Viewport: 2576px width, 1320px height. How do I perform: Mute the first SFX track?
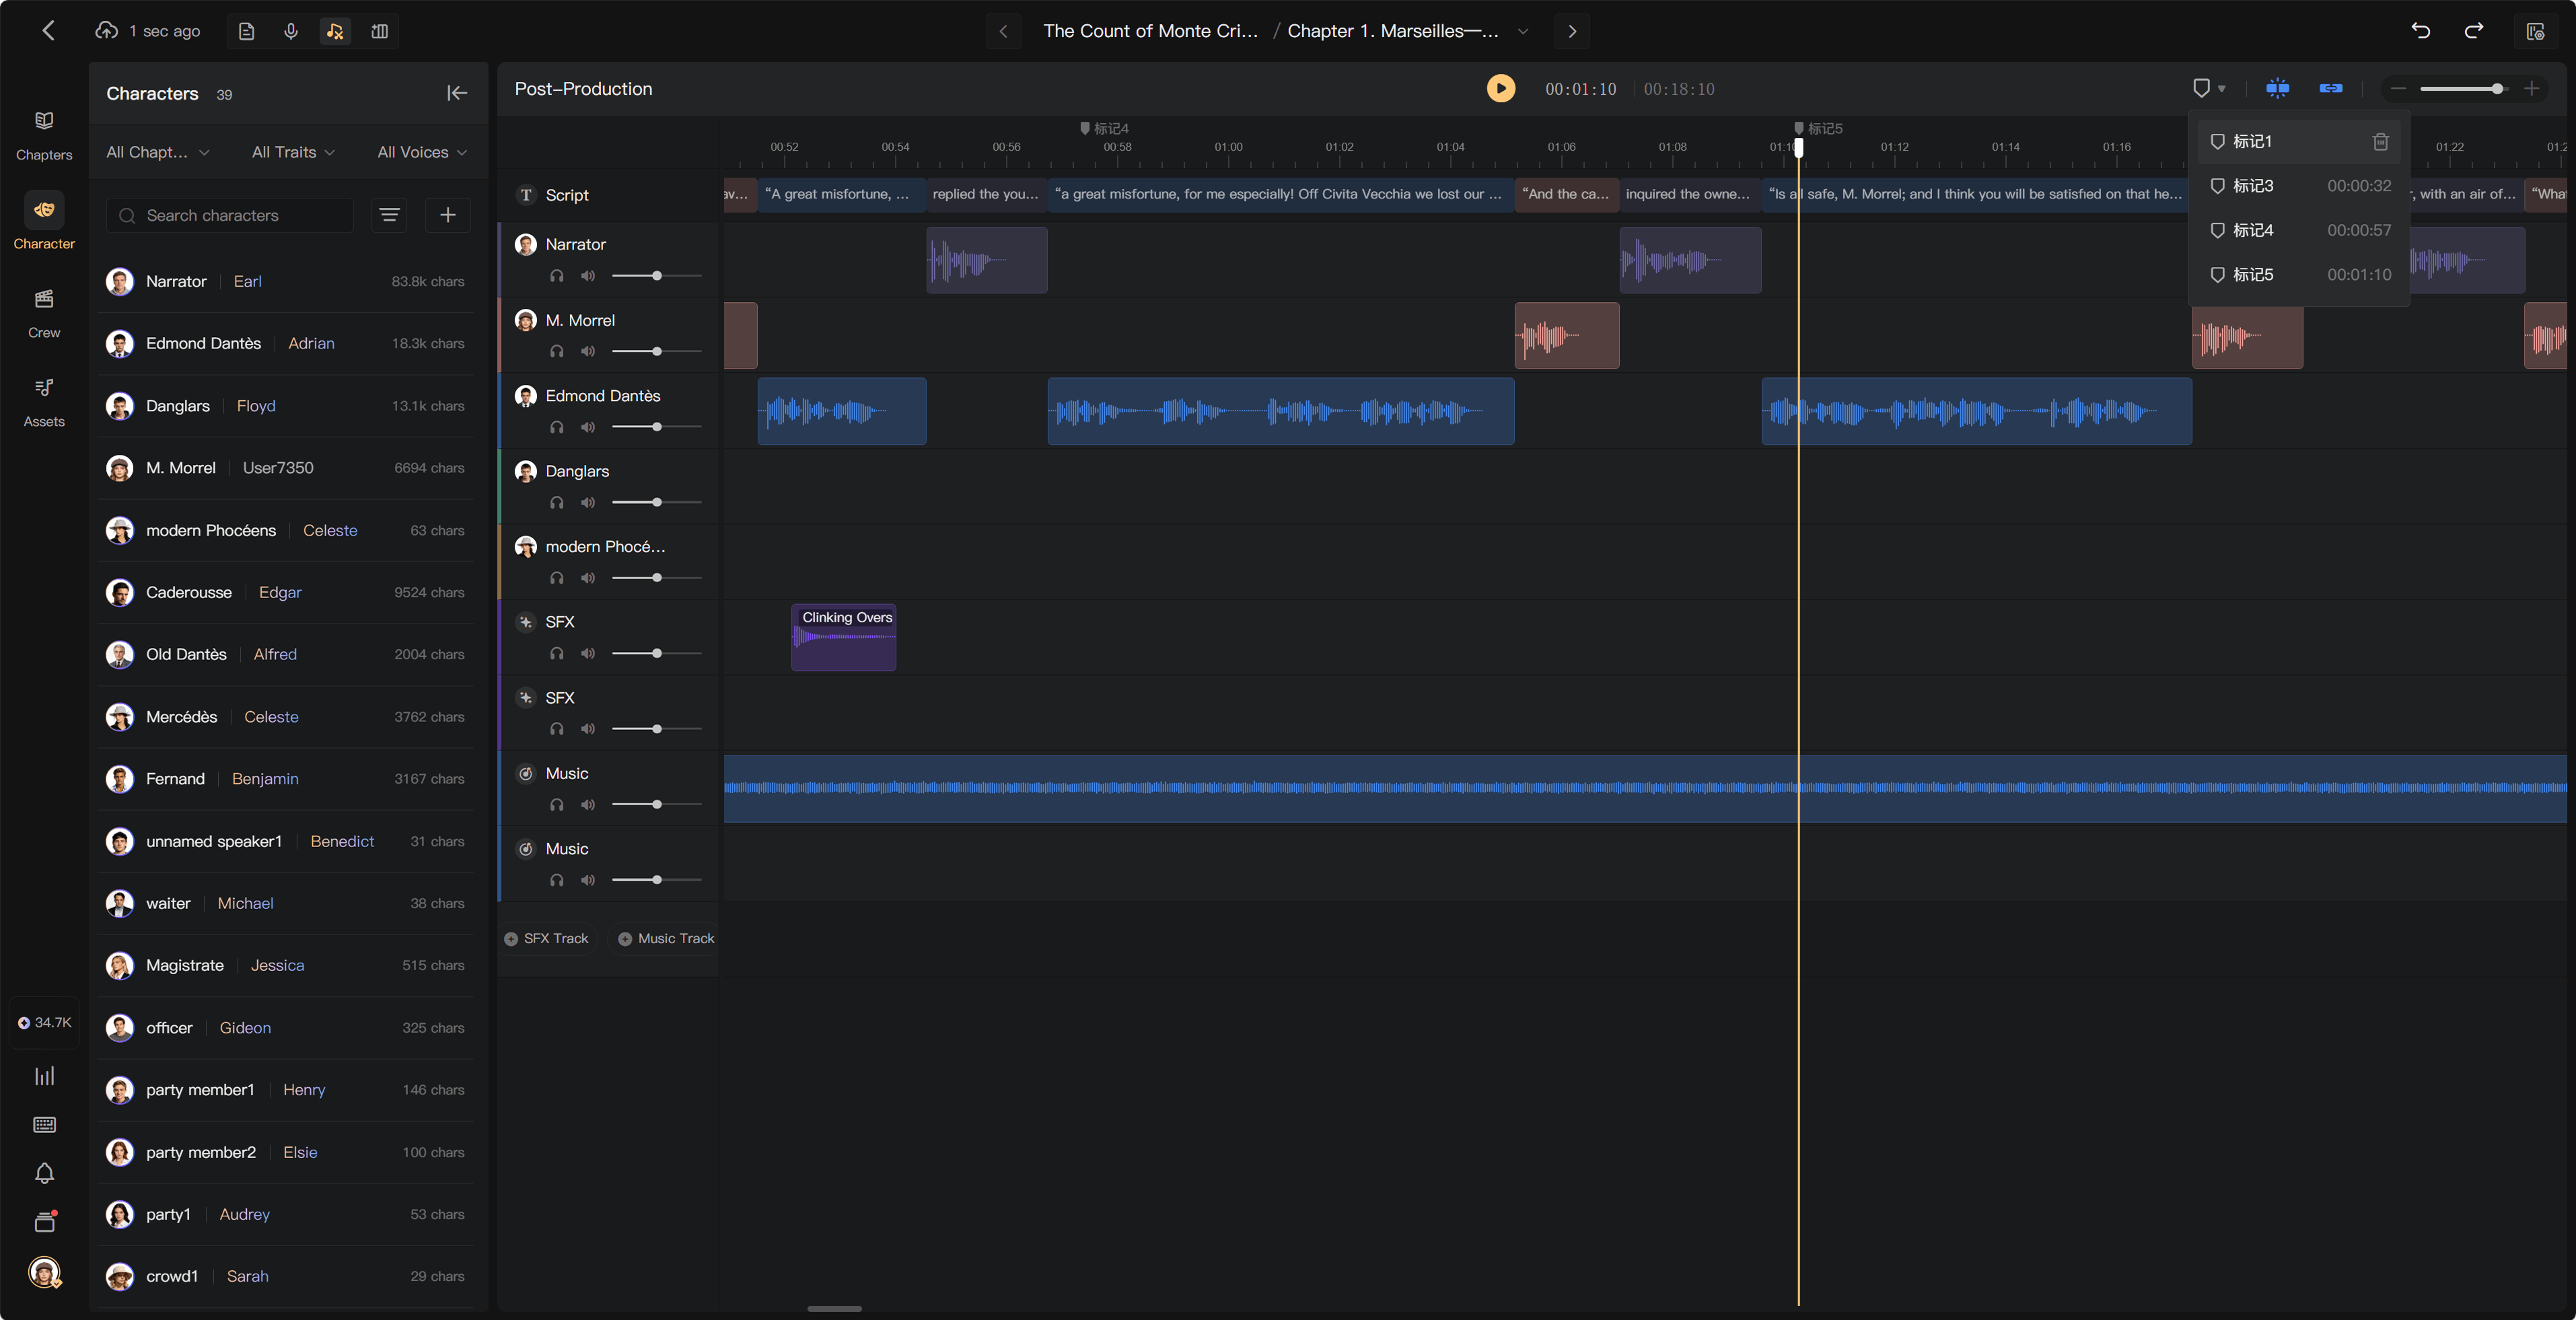coord(588,654)
